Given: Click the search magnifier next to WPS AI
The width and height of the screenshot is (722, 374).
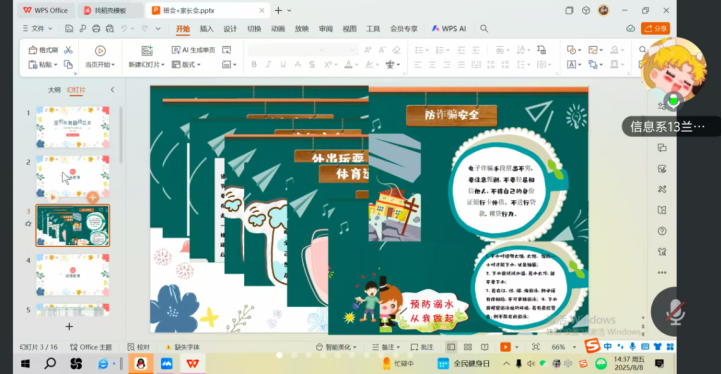Looking at the screenshot, I should point(484,29).
